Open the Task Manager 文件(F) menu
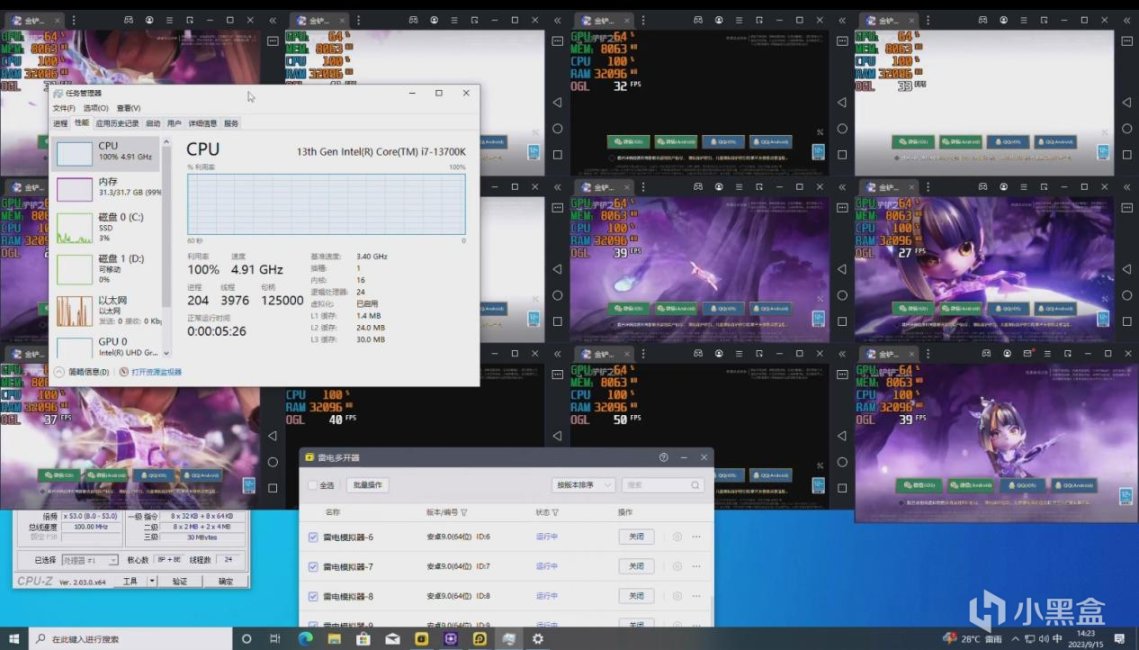Viewport: 1139px width, 650px height. [64, 108]
